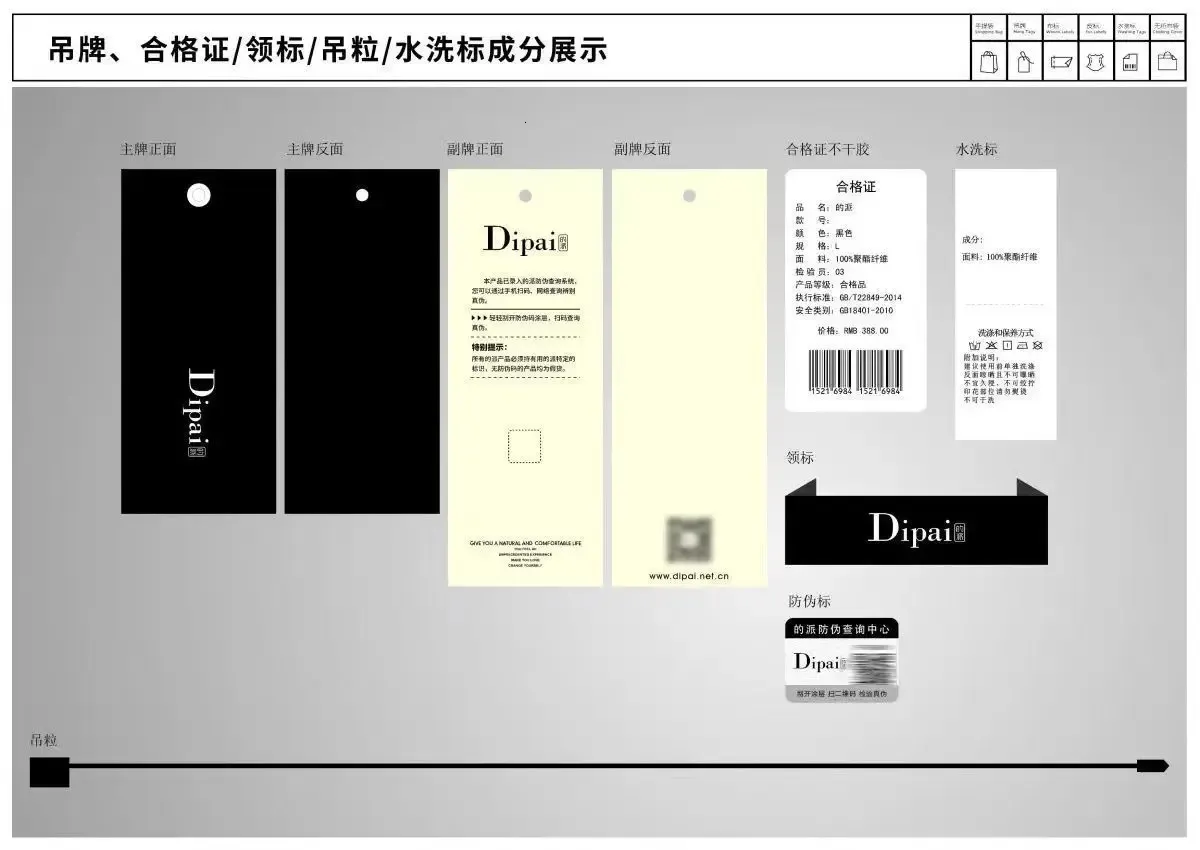This screenshot has height=850, width=1200.
Task: Click the Washing Tags barcode icon
Action: (x=1131, y=64)
